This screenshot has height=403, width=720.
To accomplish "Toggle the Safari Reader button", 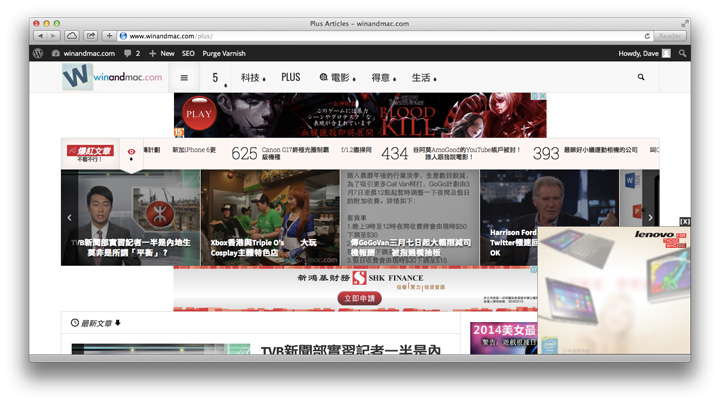I will (x=671, y=35).
